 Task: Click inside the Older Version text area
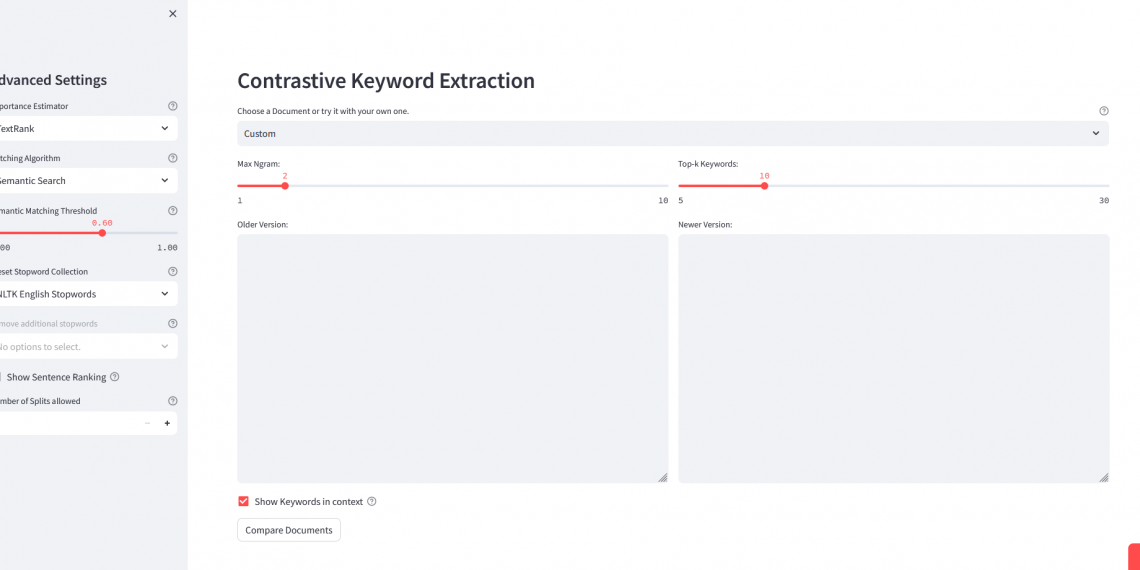point(452,358)
